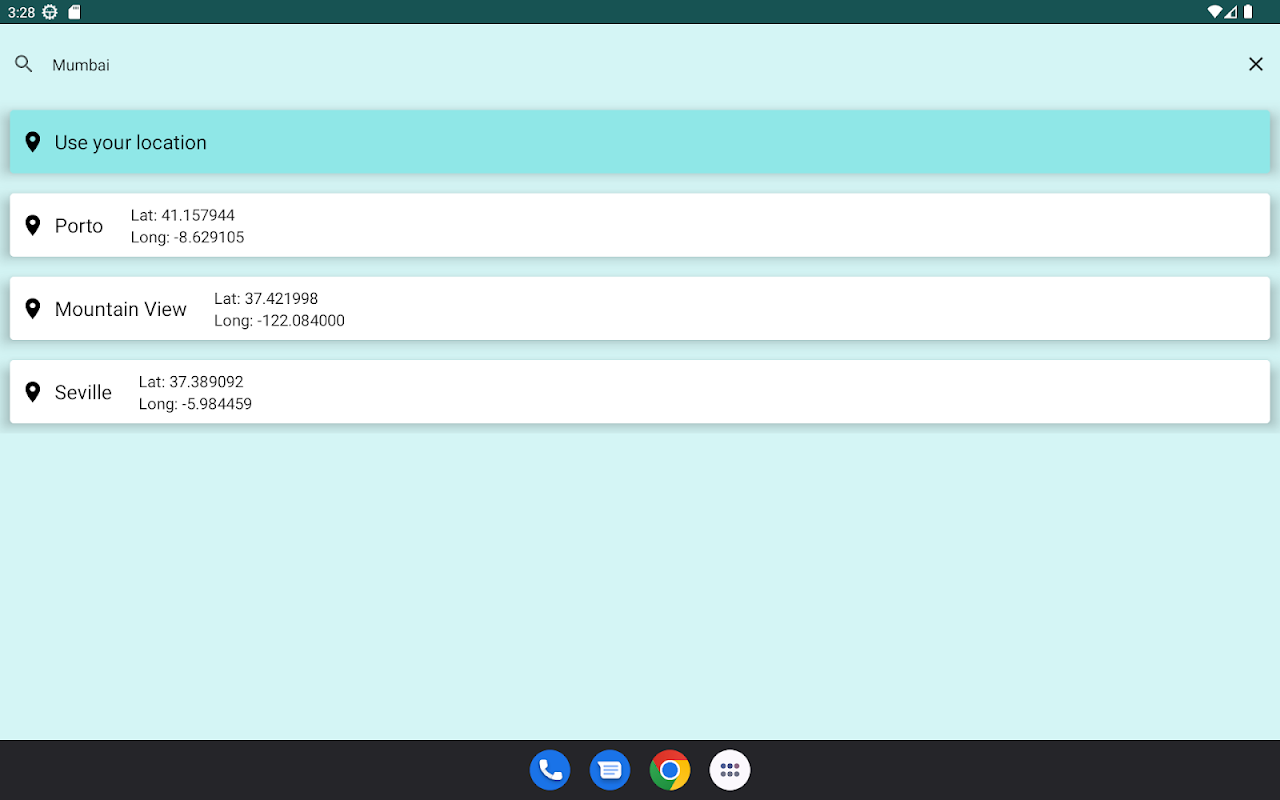Select Seville longitude -5.984459 text

click(196, 403)
